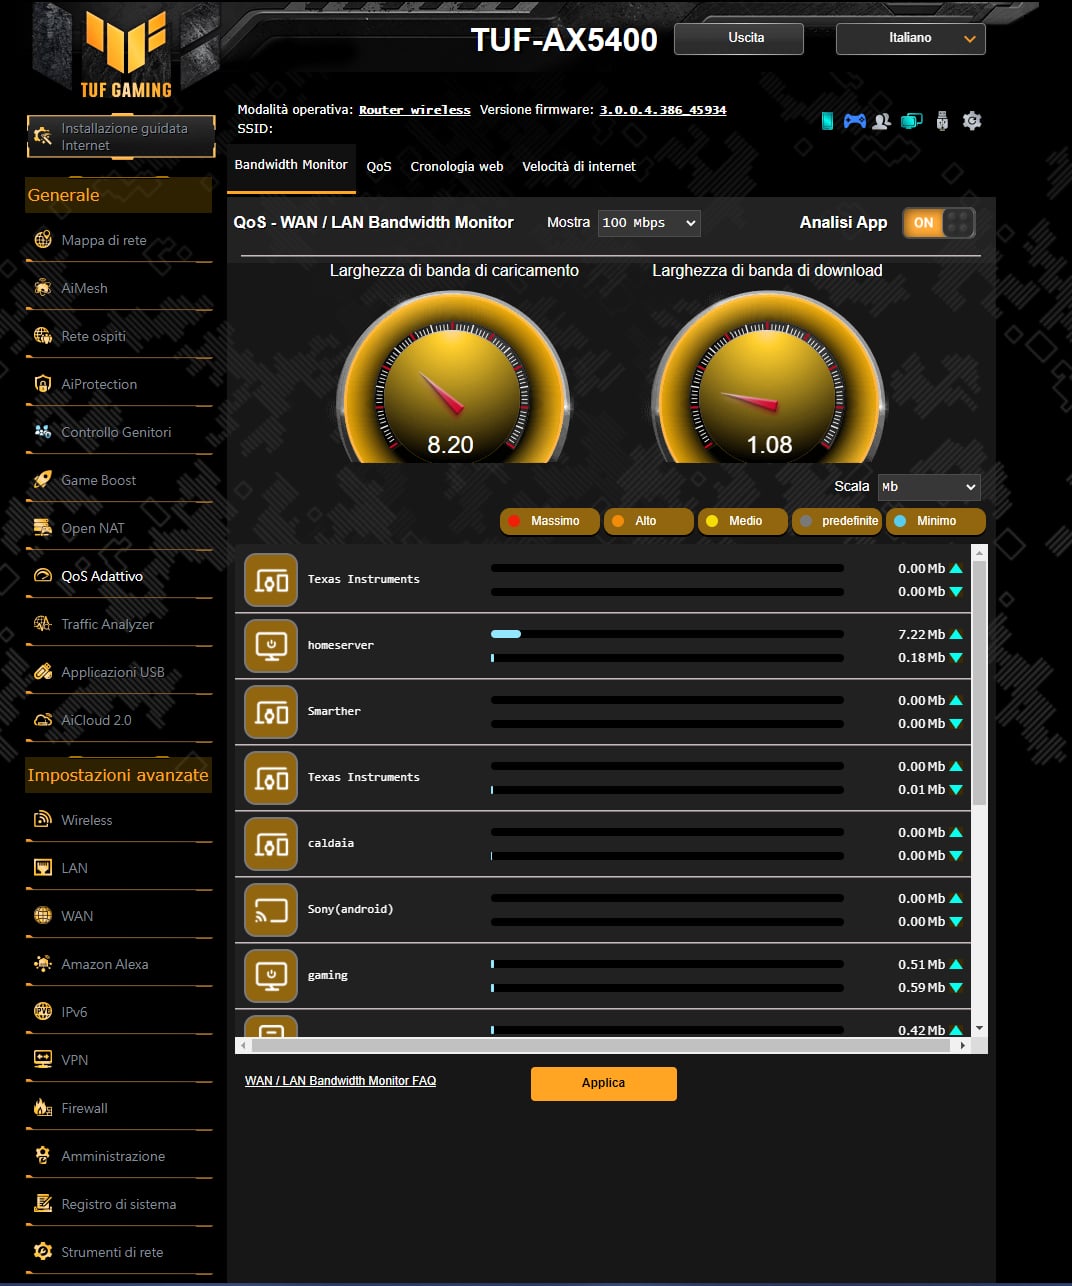This screenshot has height=1286, width=1072.
Task: Open the Open NAT page
Action: coord(119,528)
